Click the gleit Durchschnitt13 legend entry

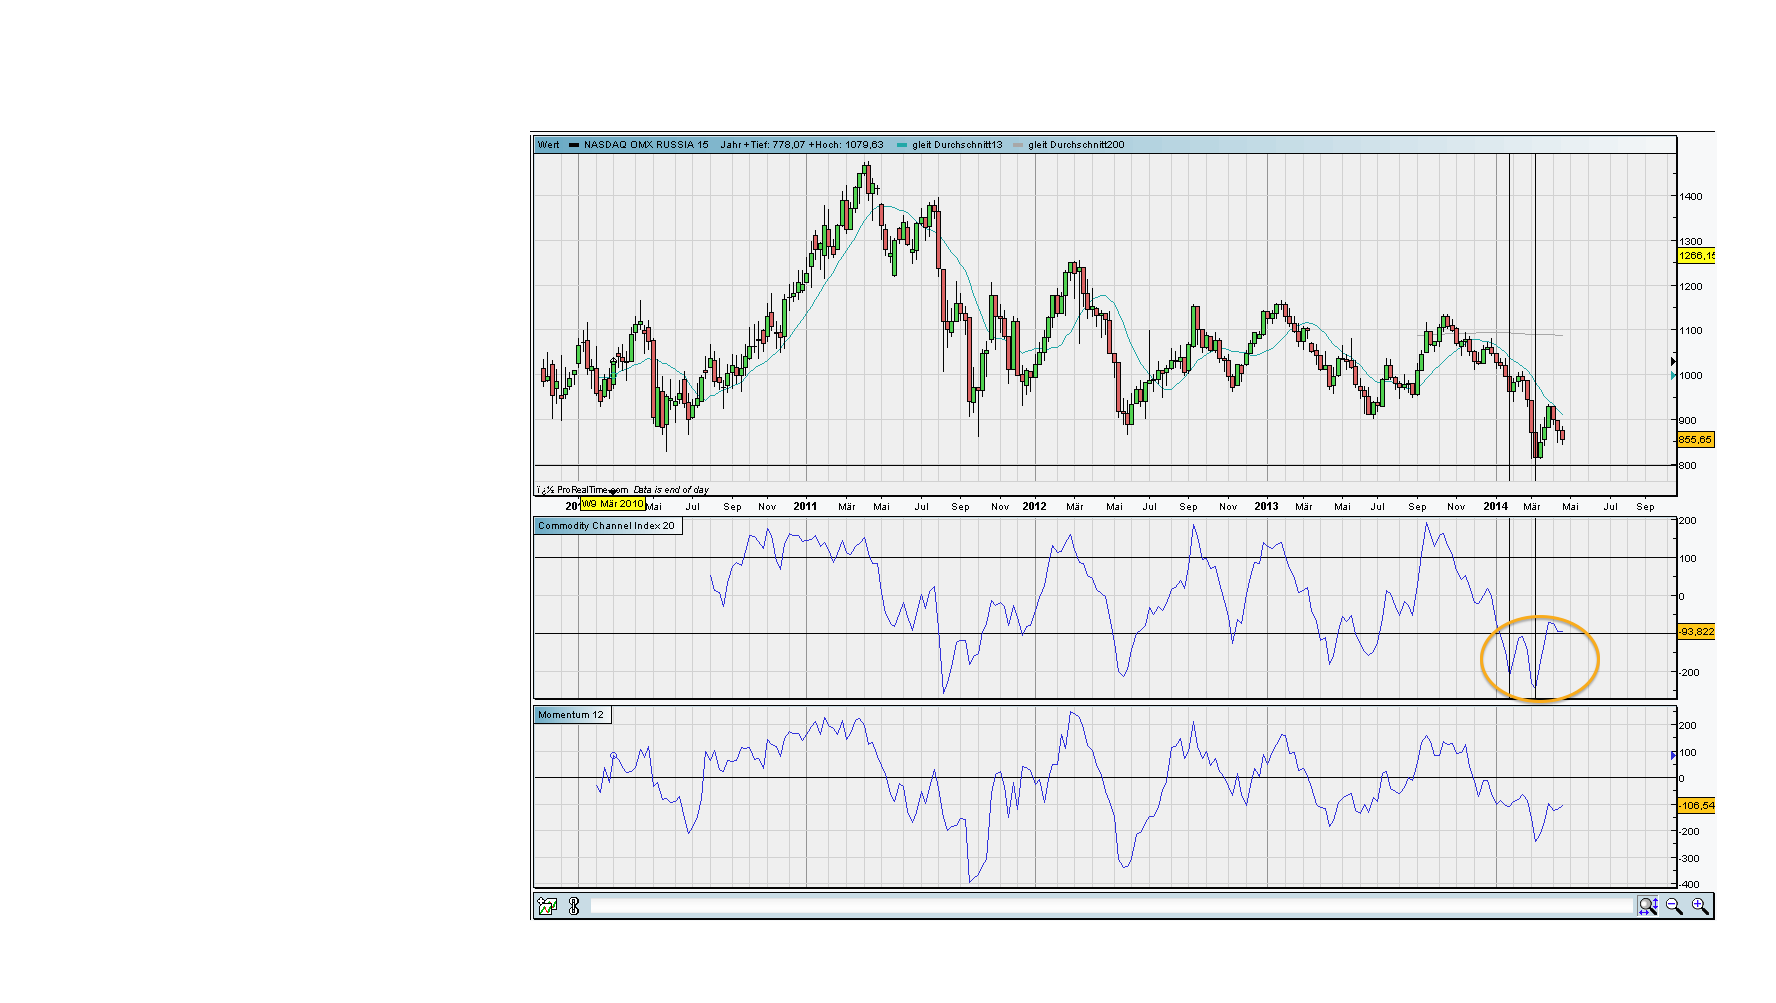pos(957,145)
